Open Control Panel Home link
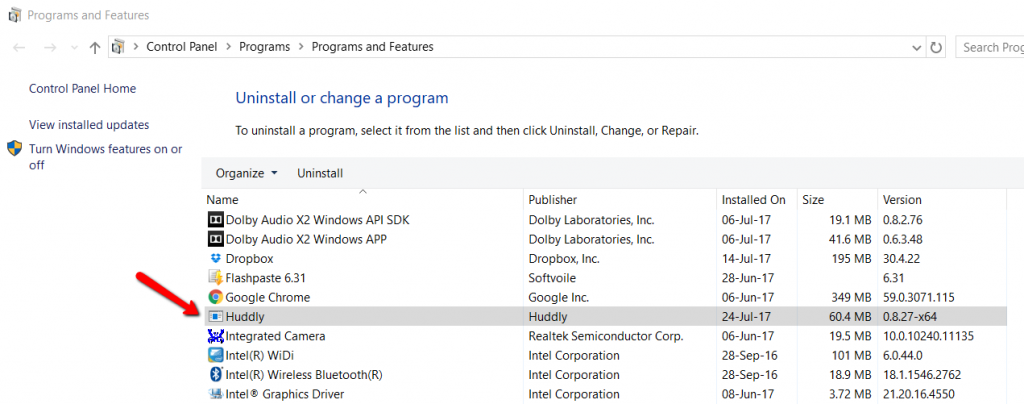Screen dimensions: 1024x404 82,89
